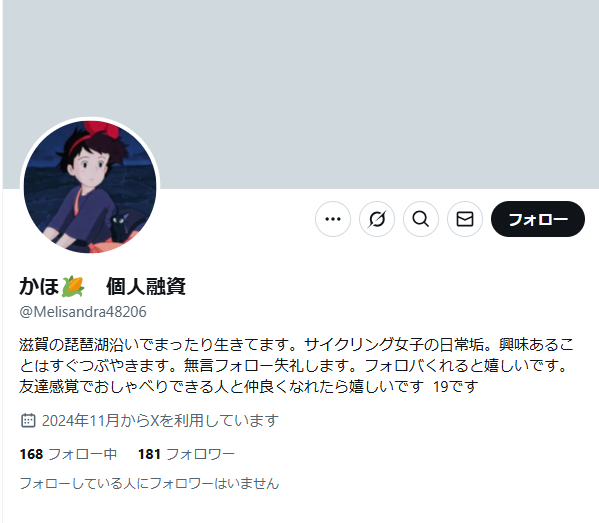This screenshot has height=523, width=599.
Task: Open the profile search magnifier icon
Action: [x=421, y=219]
